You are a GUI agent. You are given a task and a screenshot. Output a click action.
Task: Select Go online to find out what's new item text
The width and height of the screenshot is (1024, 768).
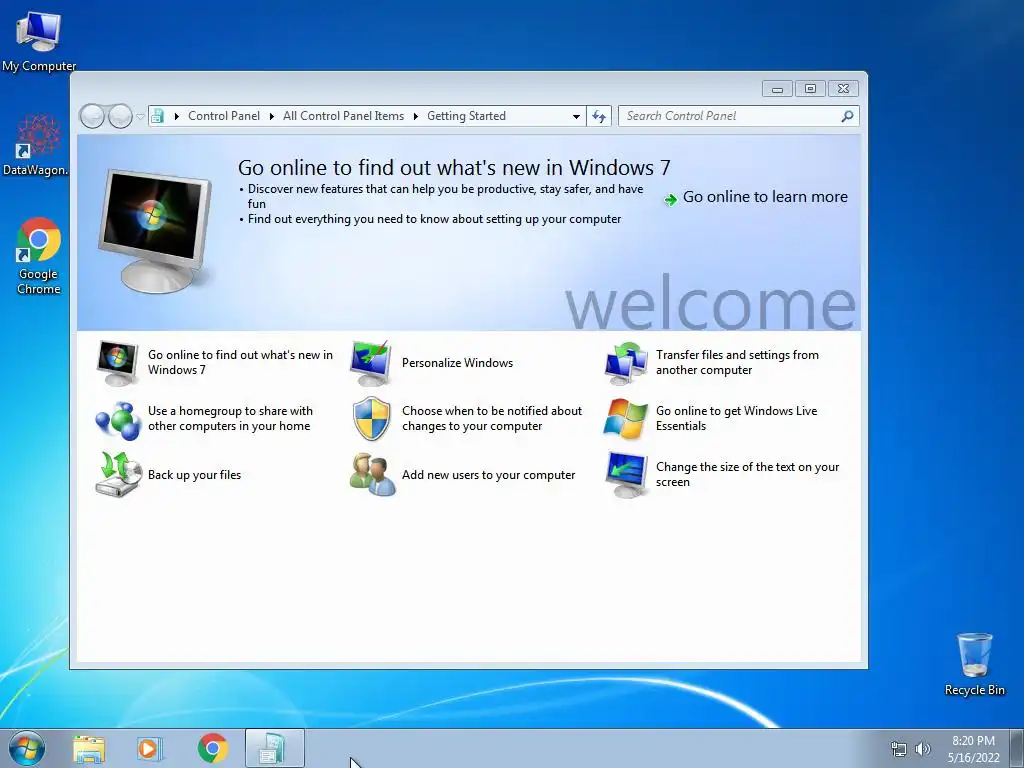240,362
